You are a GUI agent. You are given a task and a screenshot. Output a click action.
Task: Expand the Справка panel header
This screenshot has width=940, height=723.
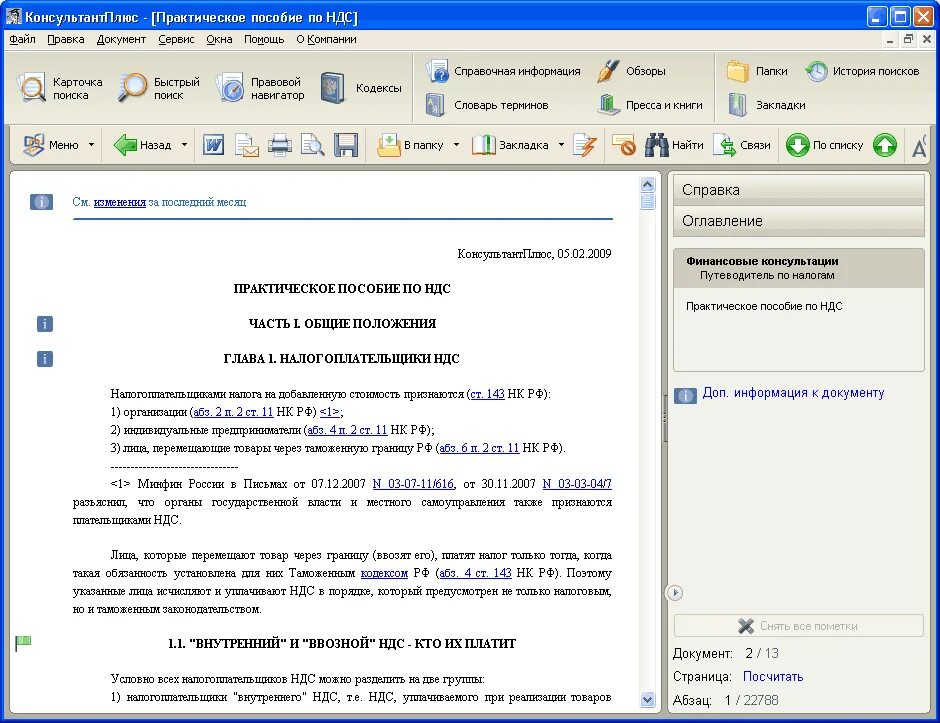click(x=799, y=190)
